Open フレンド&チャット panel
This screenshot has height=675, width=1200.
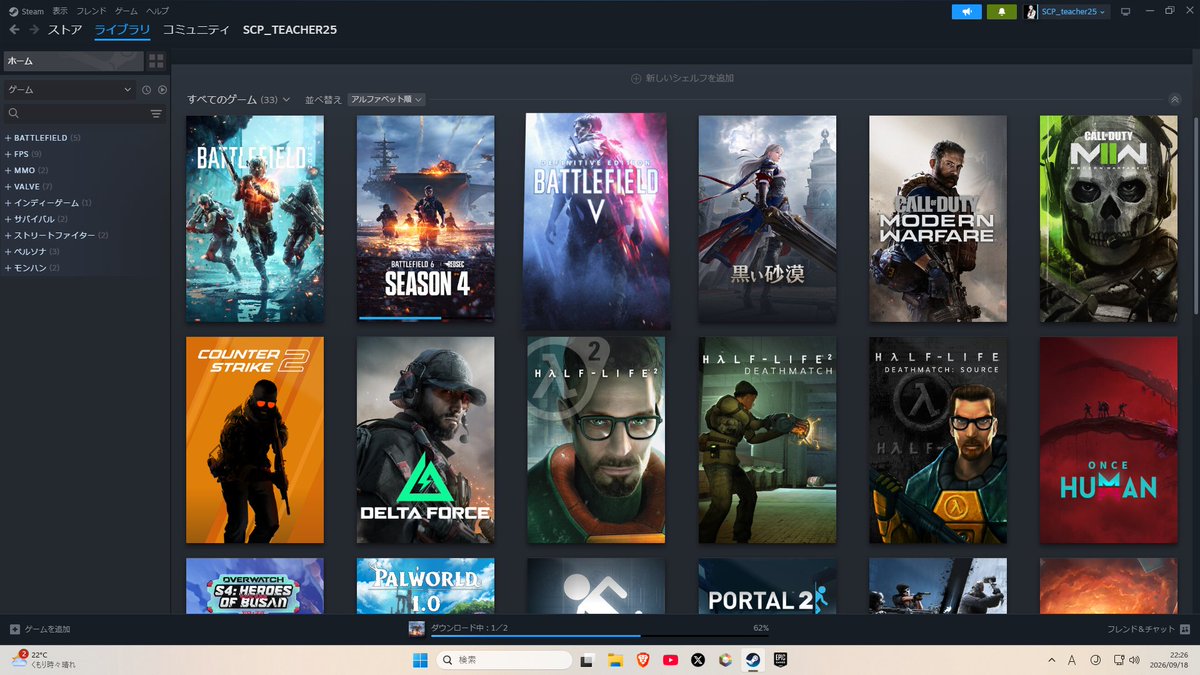point(1148,629)
